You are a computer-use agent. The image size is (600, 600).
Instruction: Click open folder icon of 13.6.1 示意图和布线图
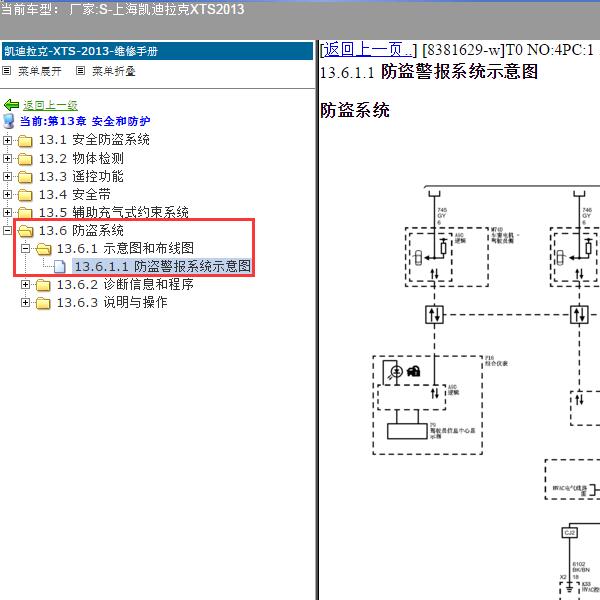(44, 249)
